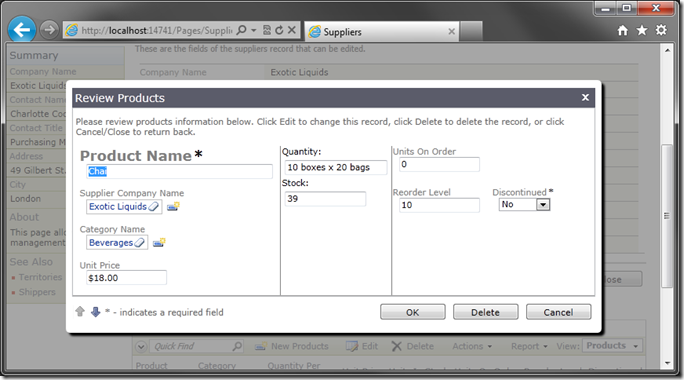Screen dimensions: 684x380
Task: Close the Suppliers tab
Action: point(451,31)
